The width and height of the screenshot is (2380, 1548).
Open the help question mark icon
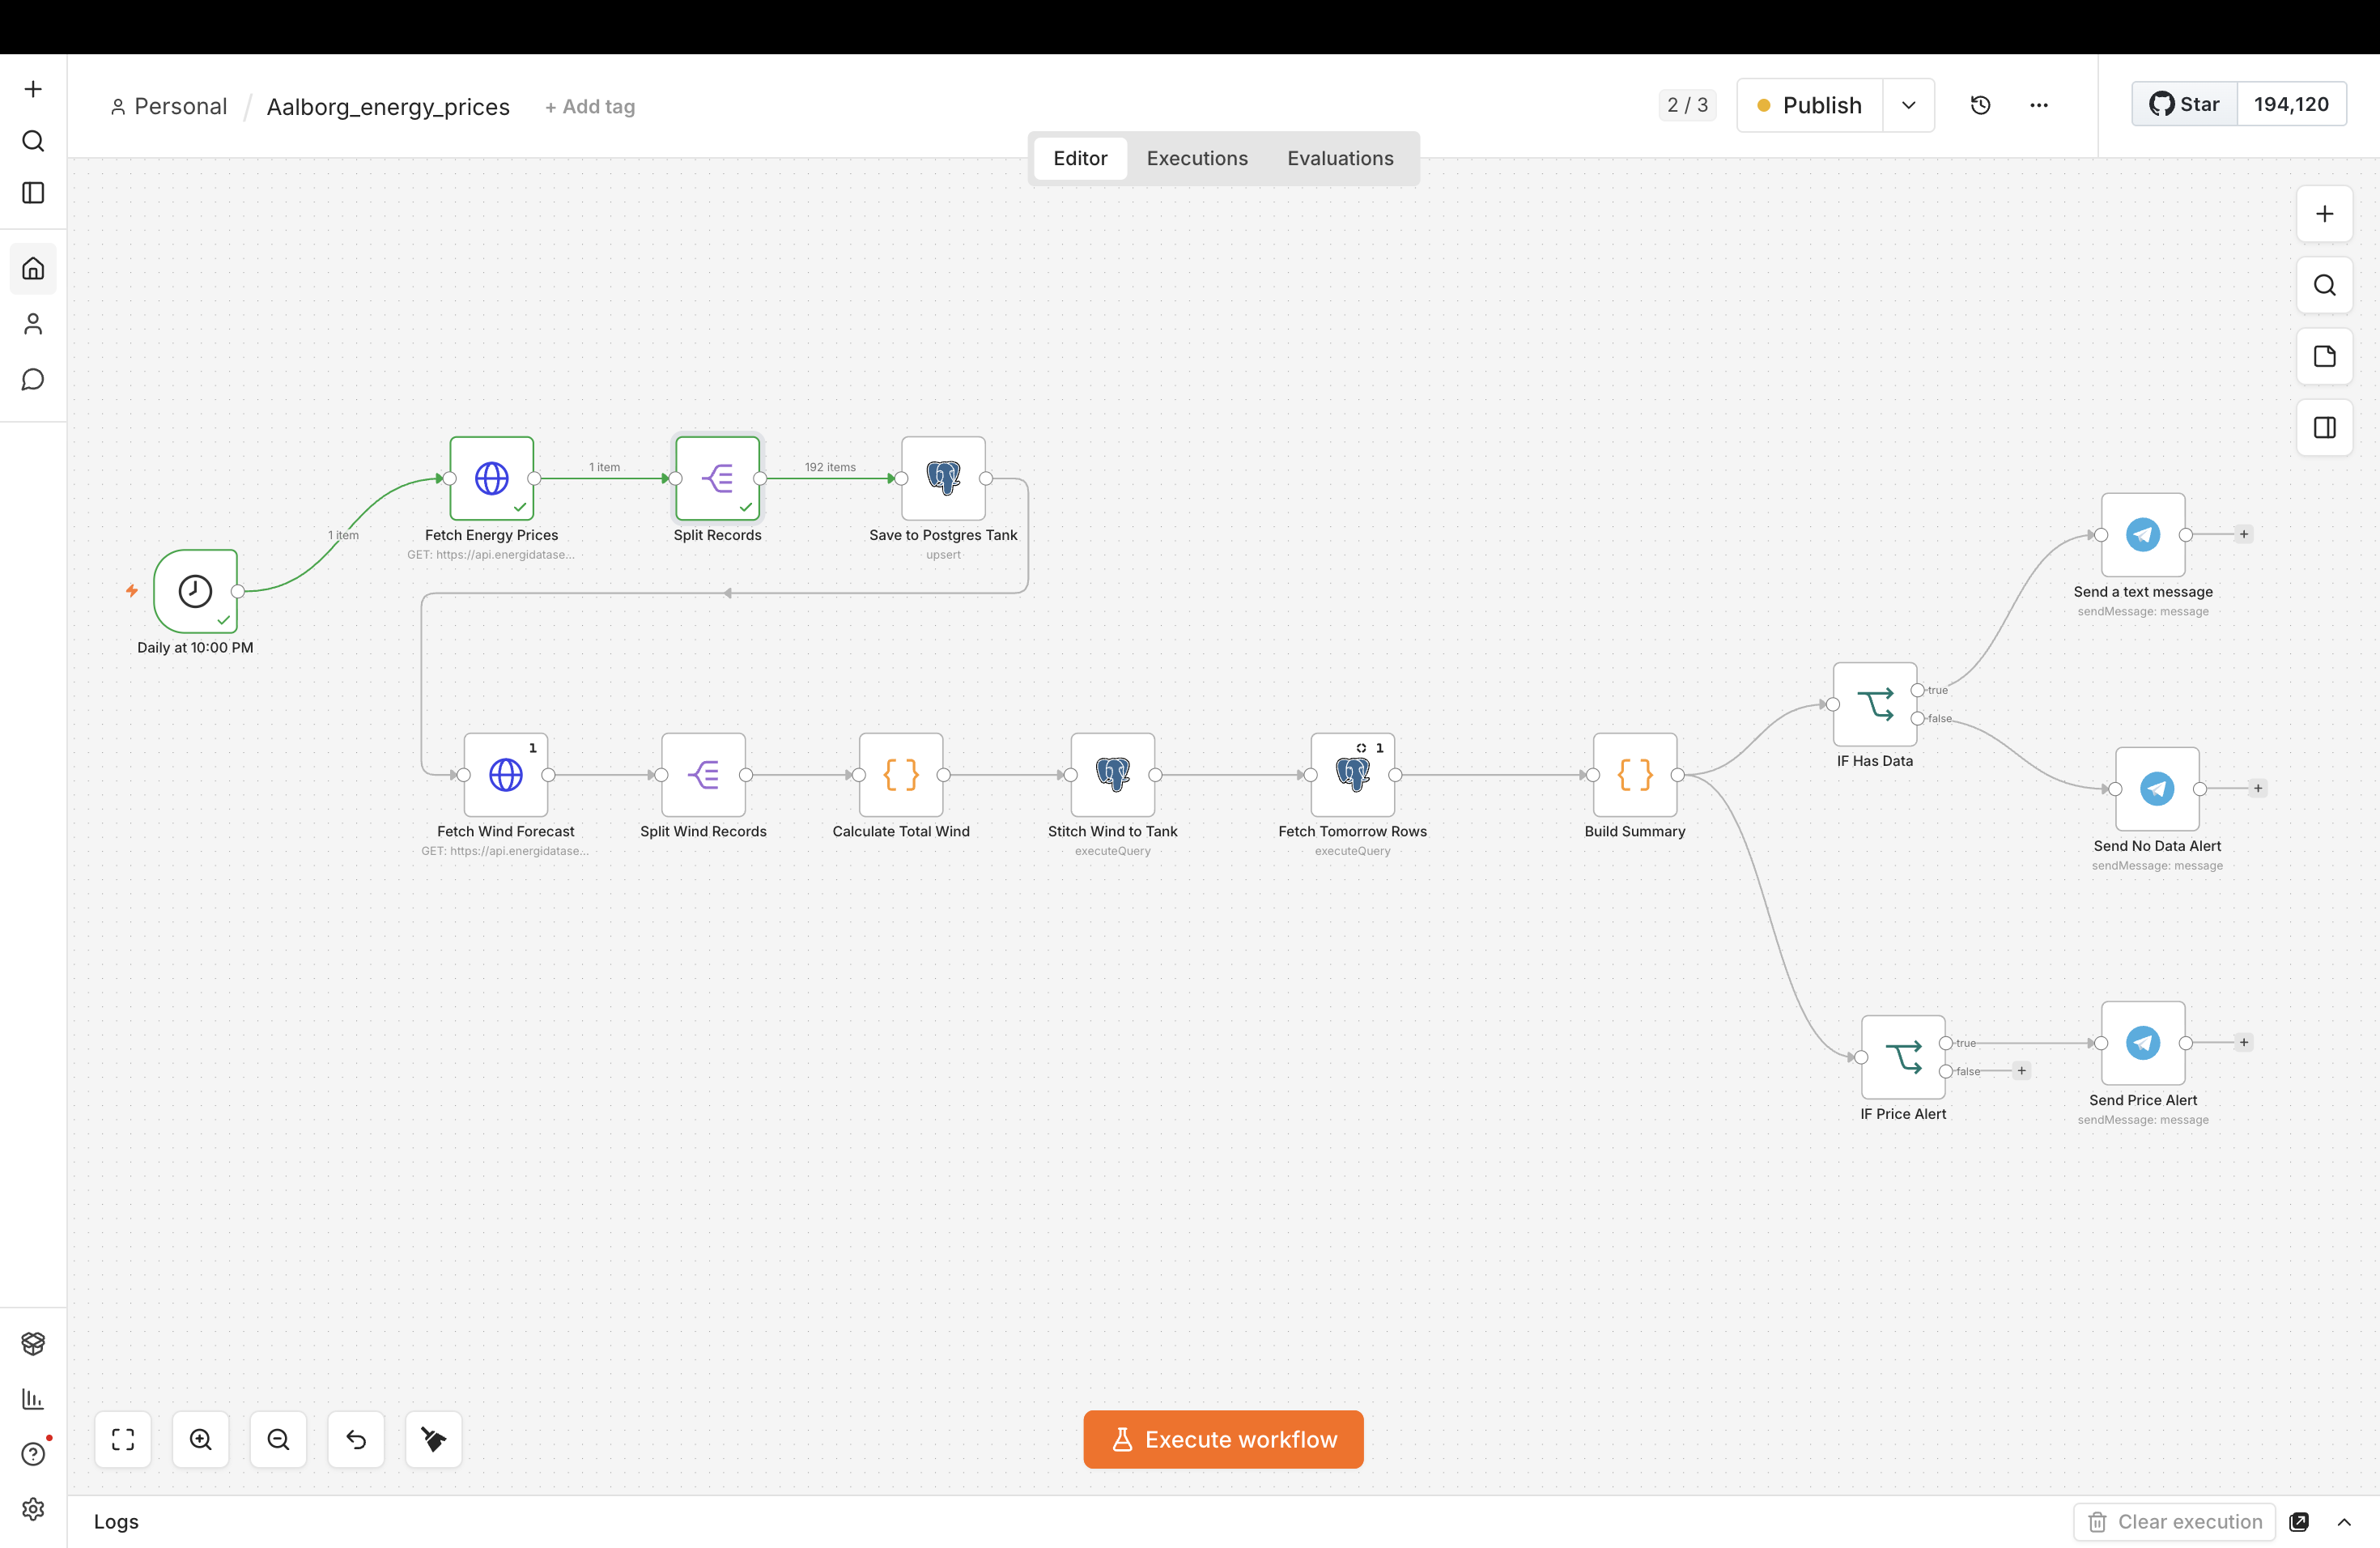pyautogui.click(x=33, y=1454)
